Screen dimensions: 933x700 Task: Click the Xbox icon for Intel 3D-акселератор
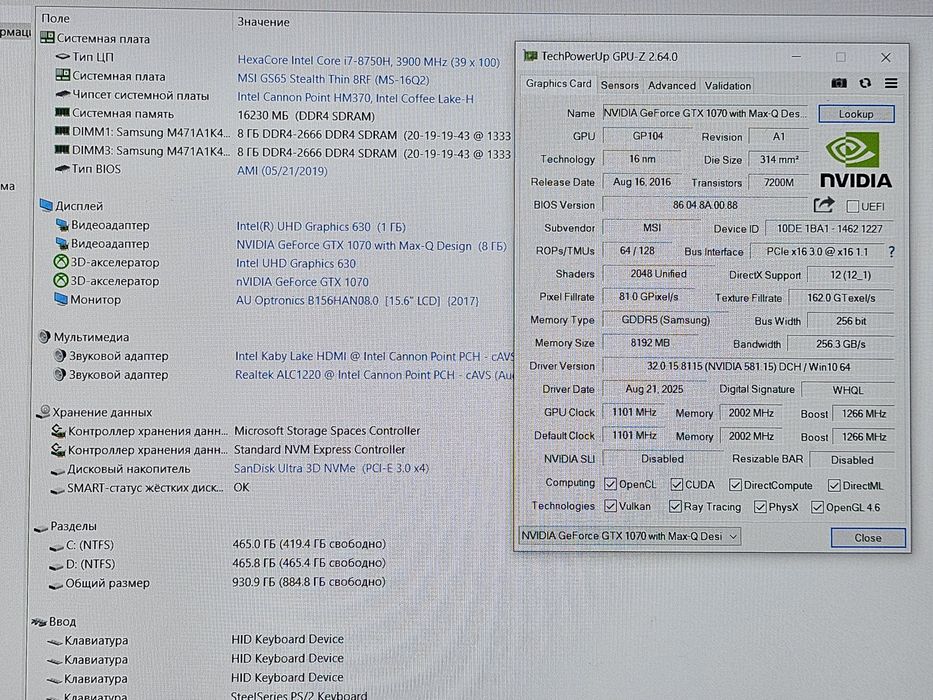(x=61, y=262)
